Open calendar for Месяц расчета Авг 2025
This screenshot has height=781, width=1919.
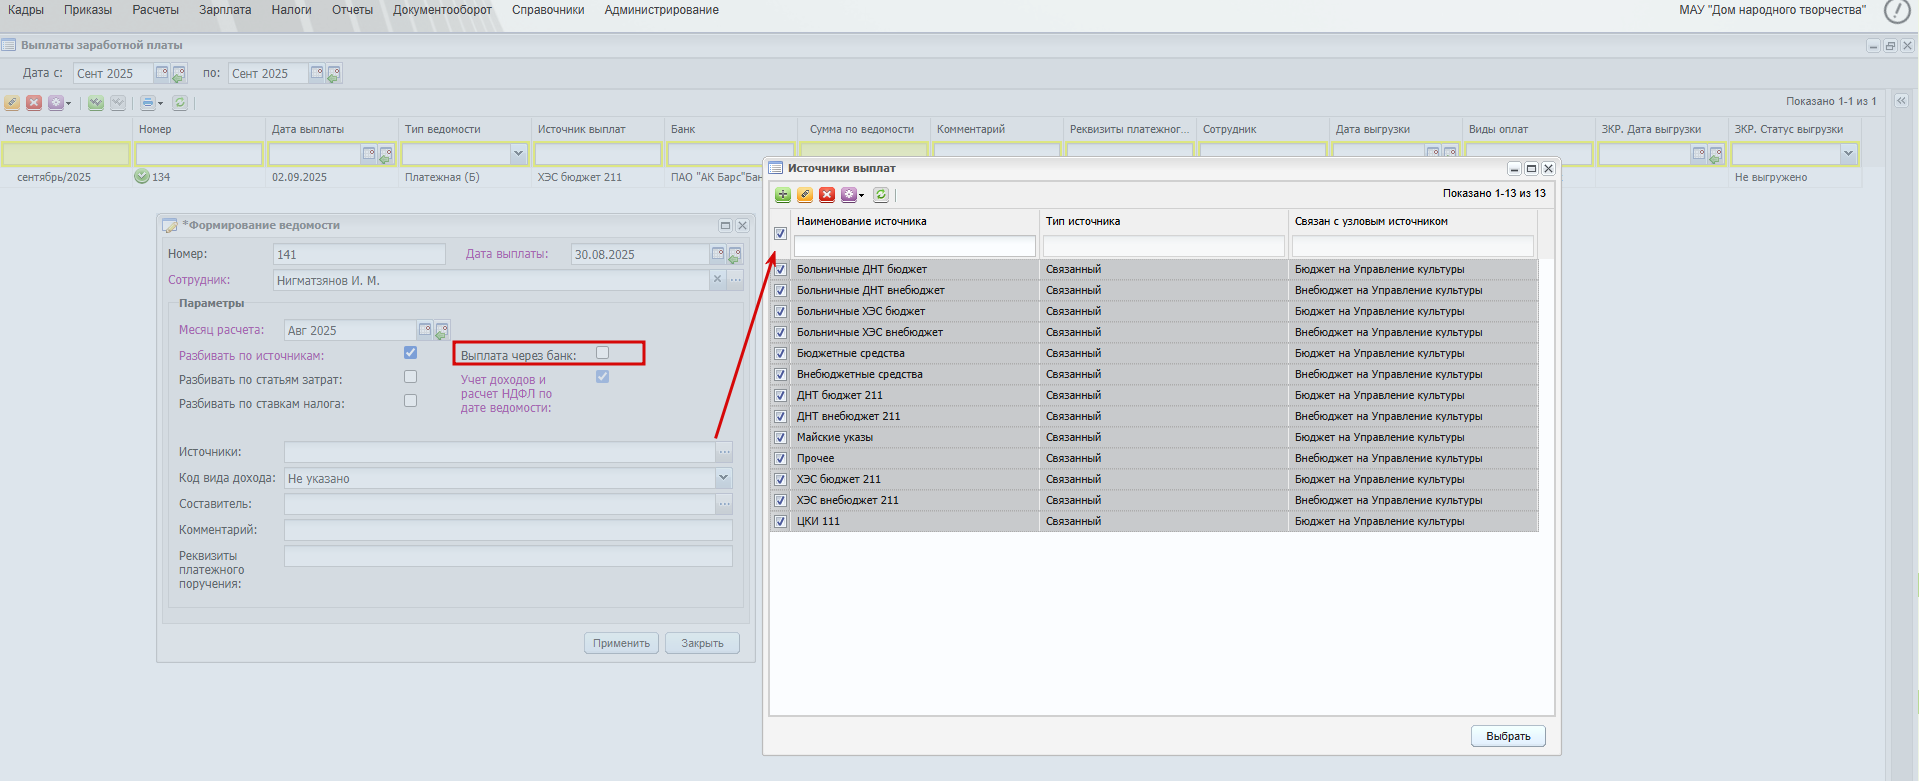425,330
